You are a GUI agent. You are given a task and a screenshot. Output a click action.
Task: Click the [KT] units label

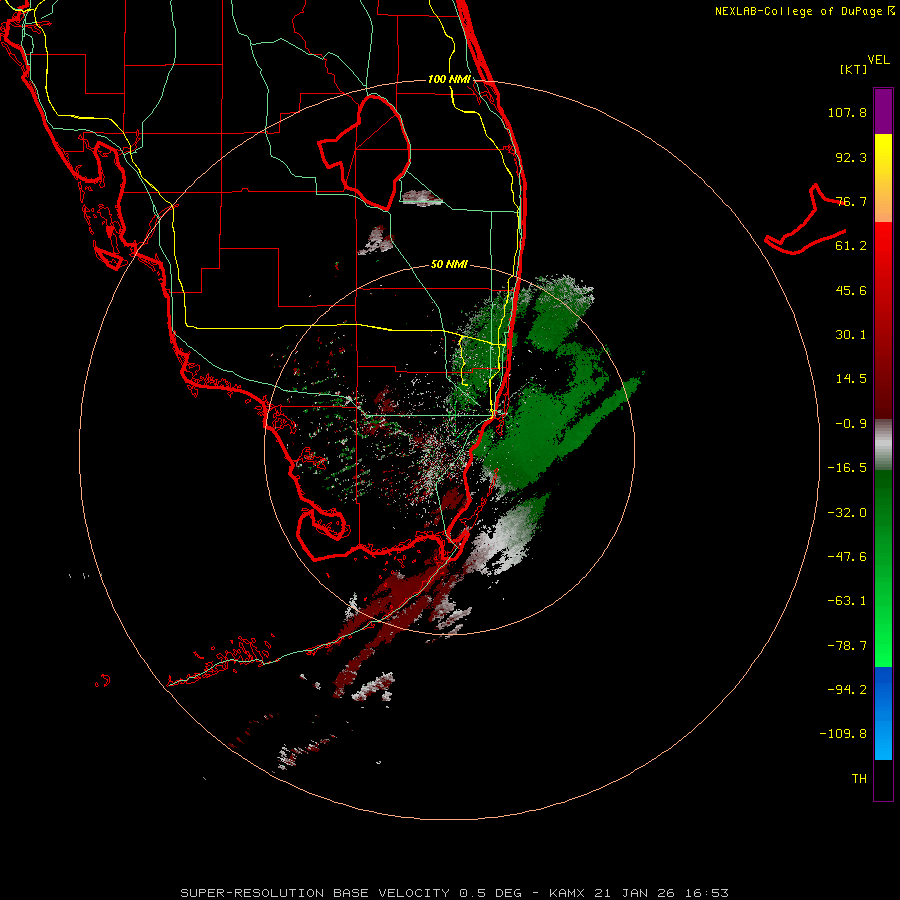854,69
